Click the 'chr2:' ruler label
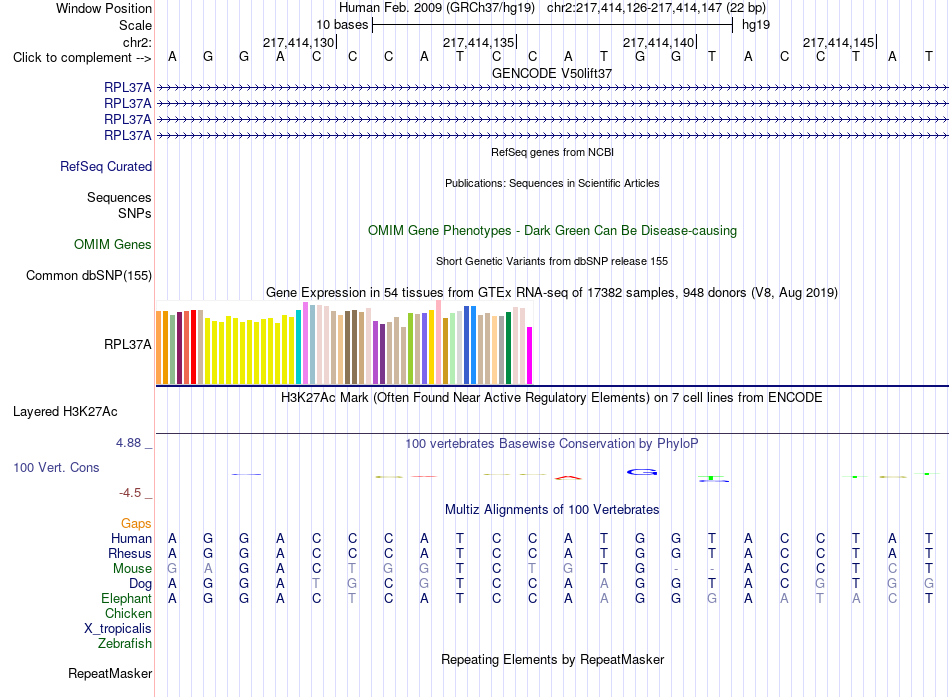The image size is (950, 697). pyautogui.click(x=137, y=42)
